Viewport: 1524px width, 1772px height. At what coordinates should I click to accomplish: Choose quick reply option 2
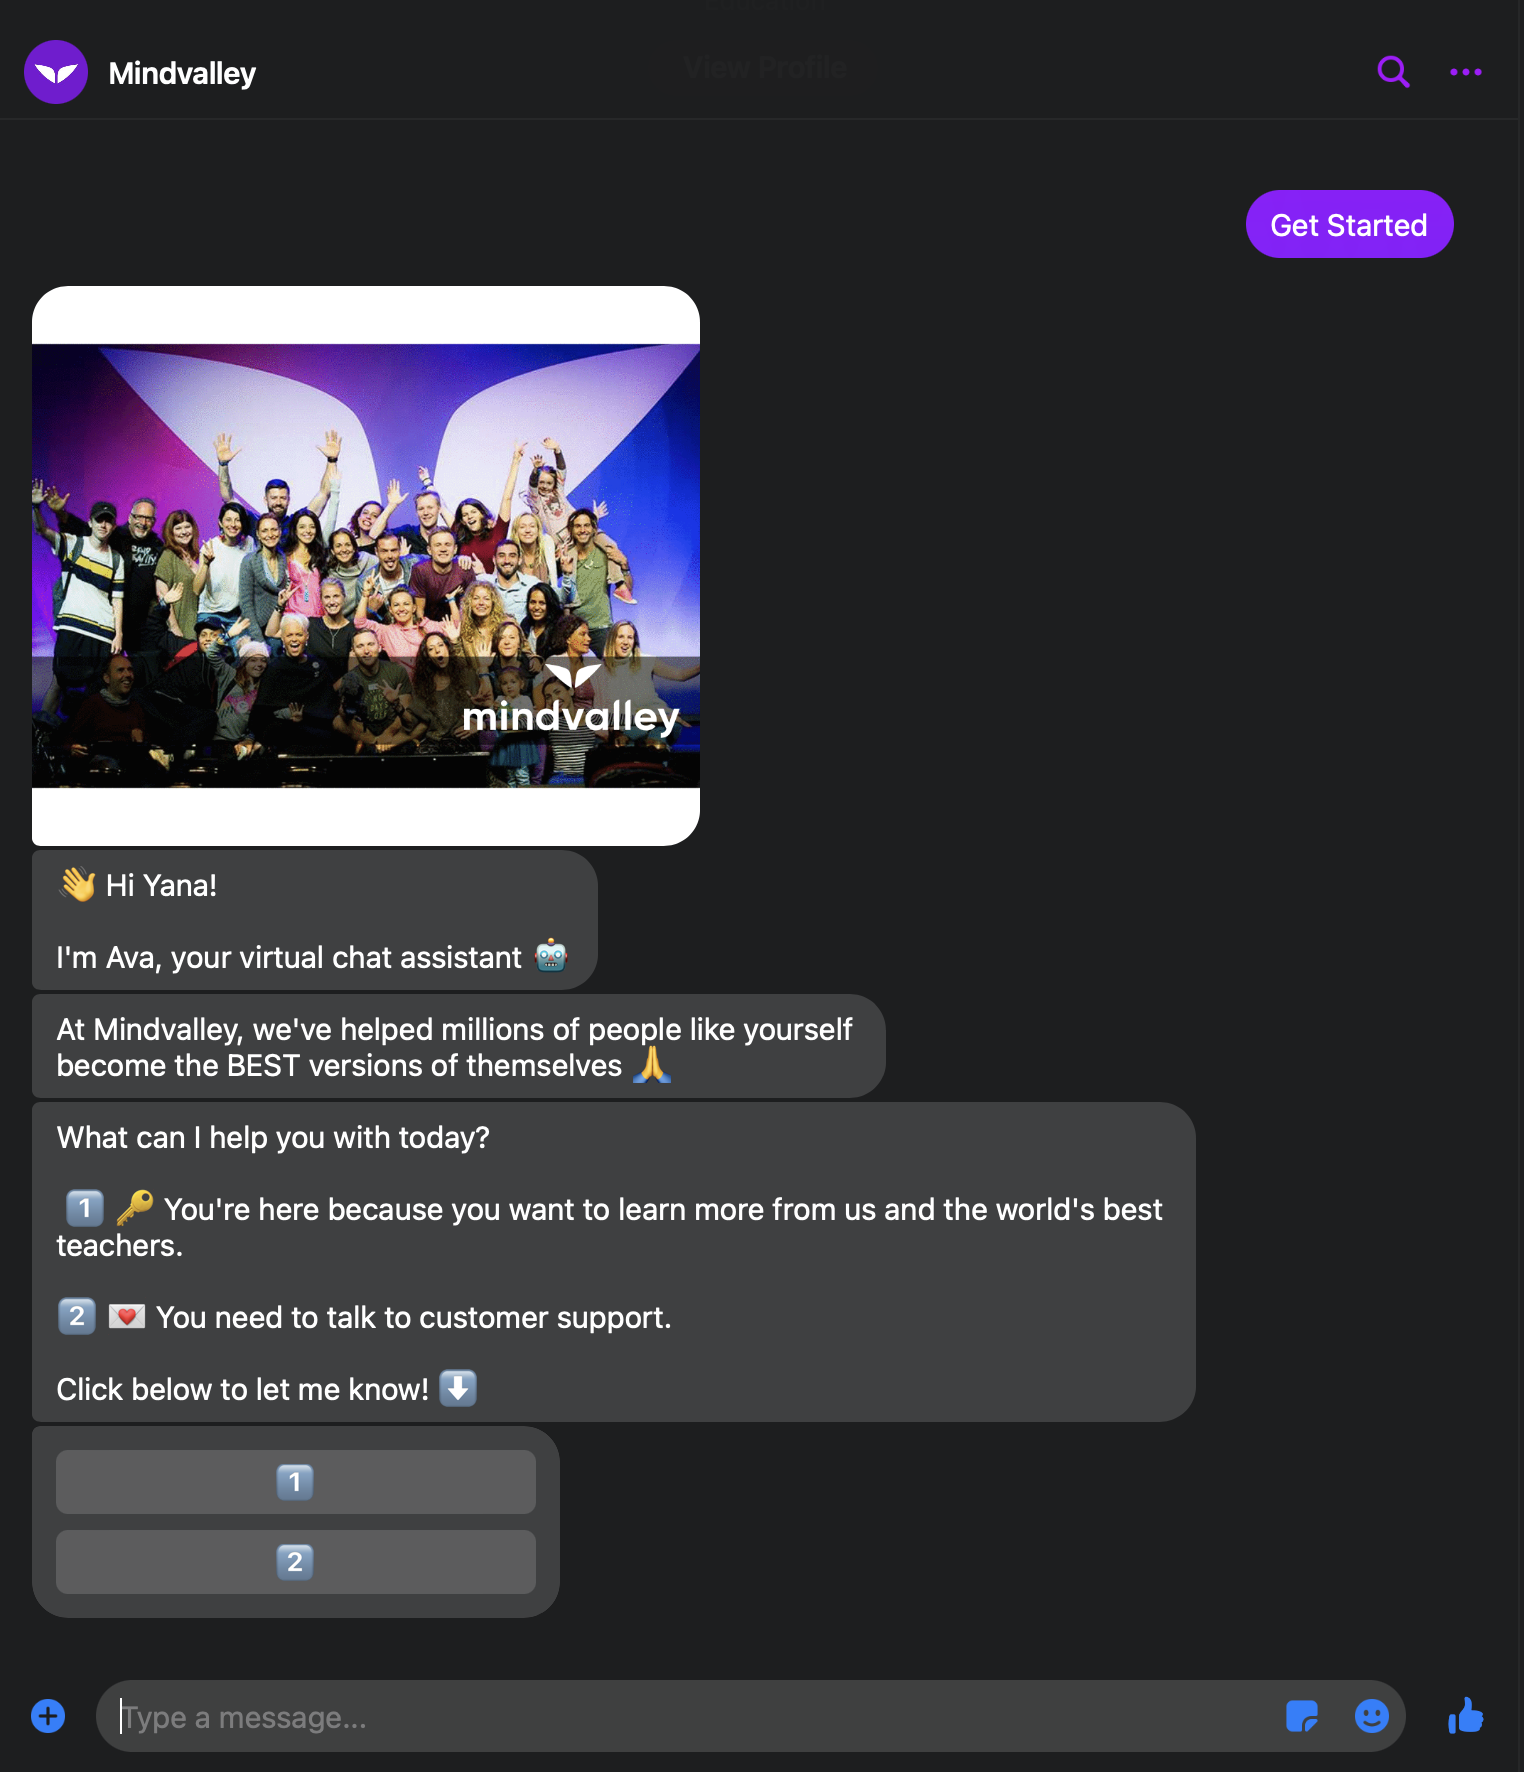pos(296,1562)
